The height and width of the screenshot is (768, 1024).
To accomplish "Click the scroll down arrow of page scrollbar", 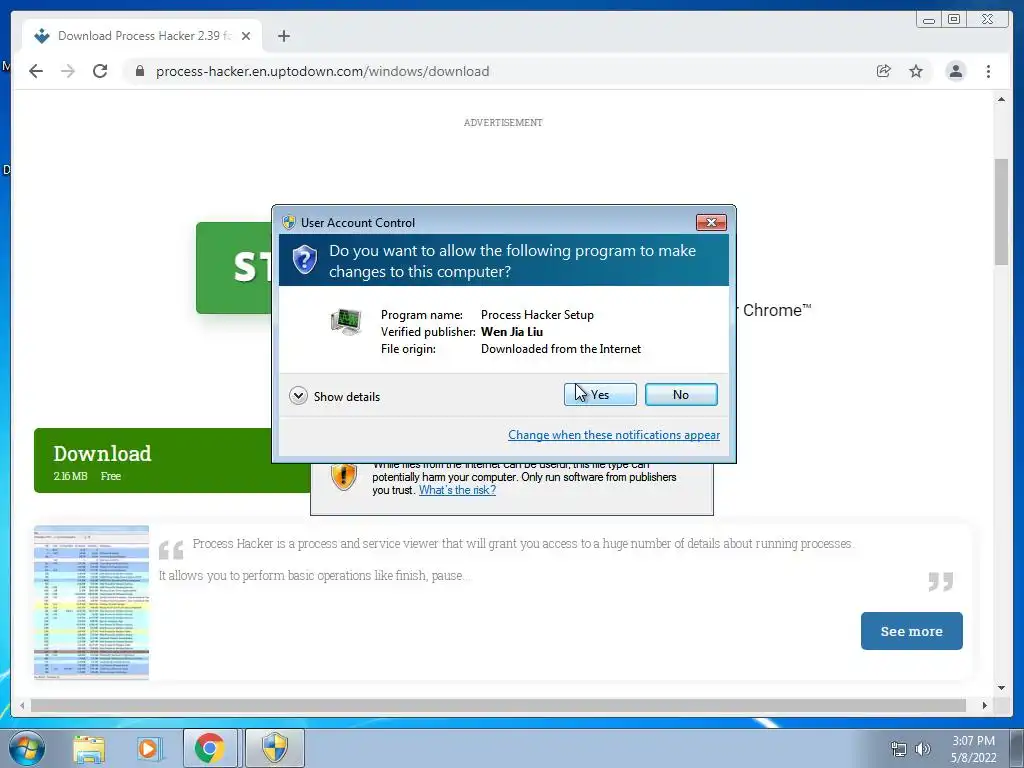I will click(x=1001, y=687).
